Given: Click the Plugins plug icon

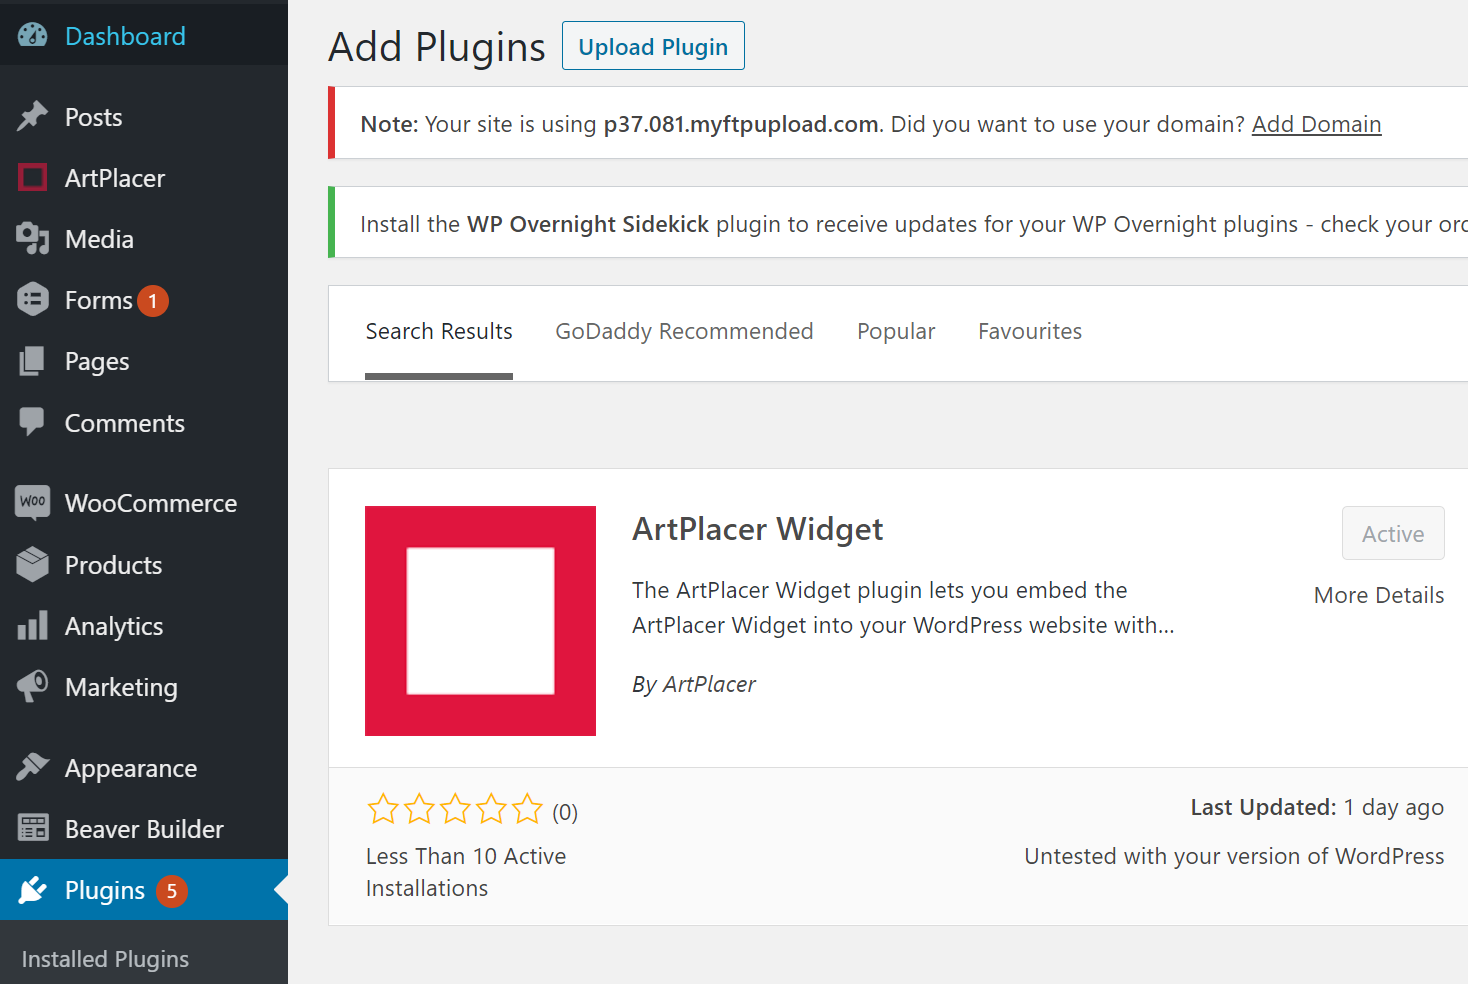Looking at the screenshot, I should point(33,890).
